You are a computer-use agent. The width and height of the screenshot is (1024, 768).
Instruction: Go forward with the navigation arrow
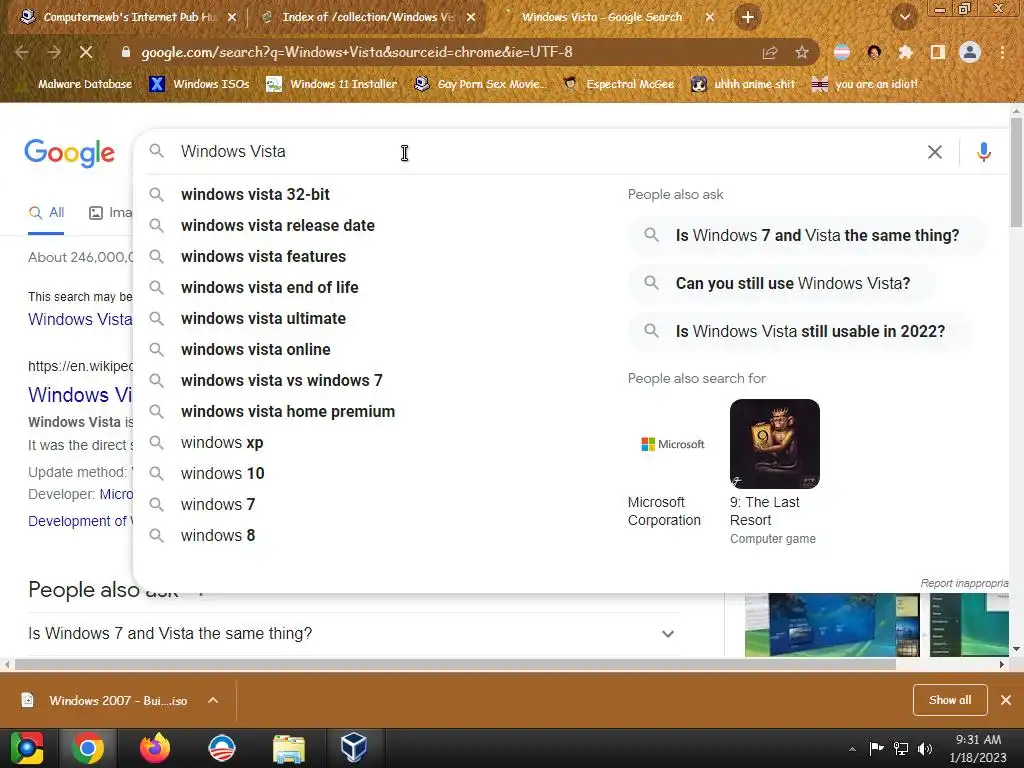pos(54,52)
